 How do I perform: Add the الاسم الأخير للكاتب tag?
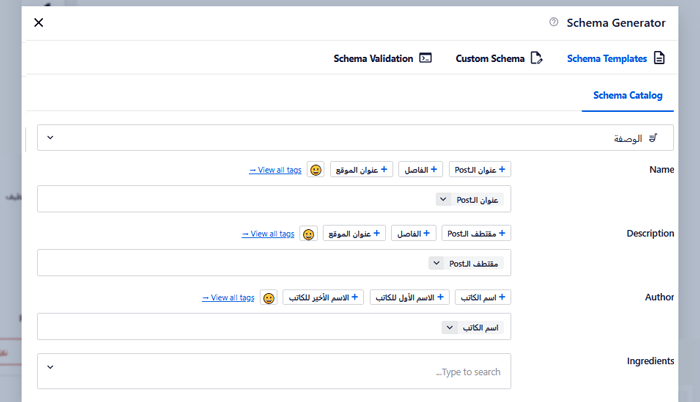click(323, 297)
